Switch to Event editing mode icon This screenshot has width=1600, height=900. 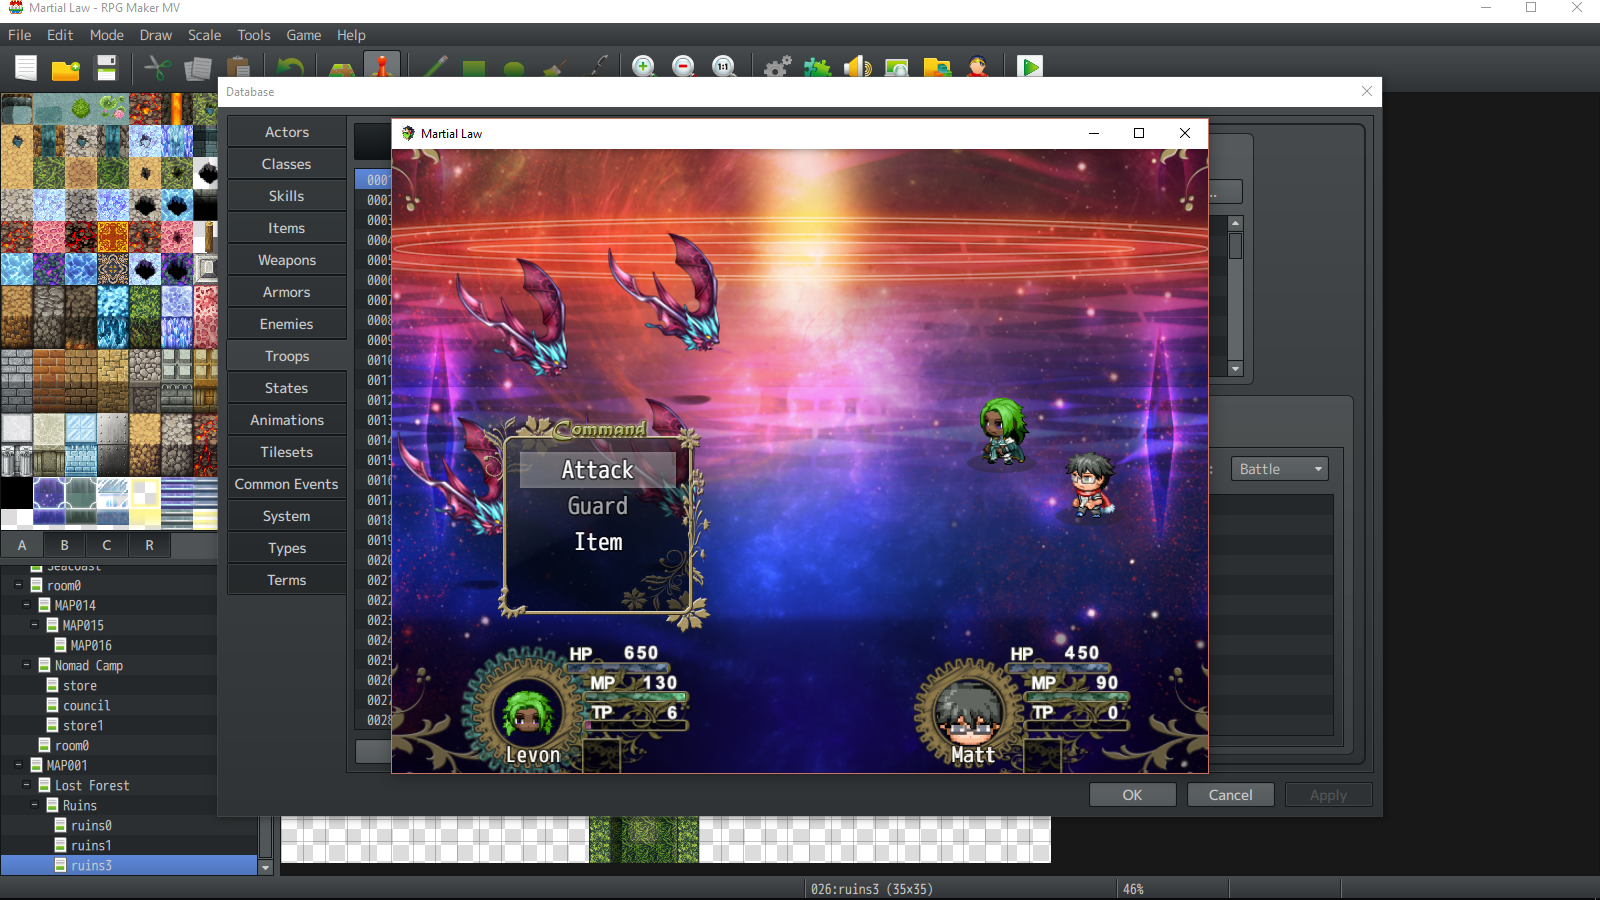click(382, 67)
